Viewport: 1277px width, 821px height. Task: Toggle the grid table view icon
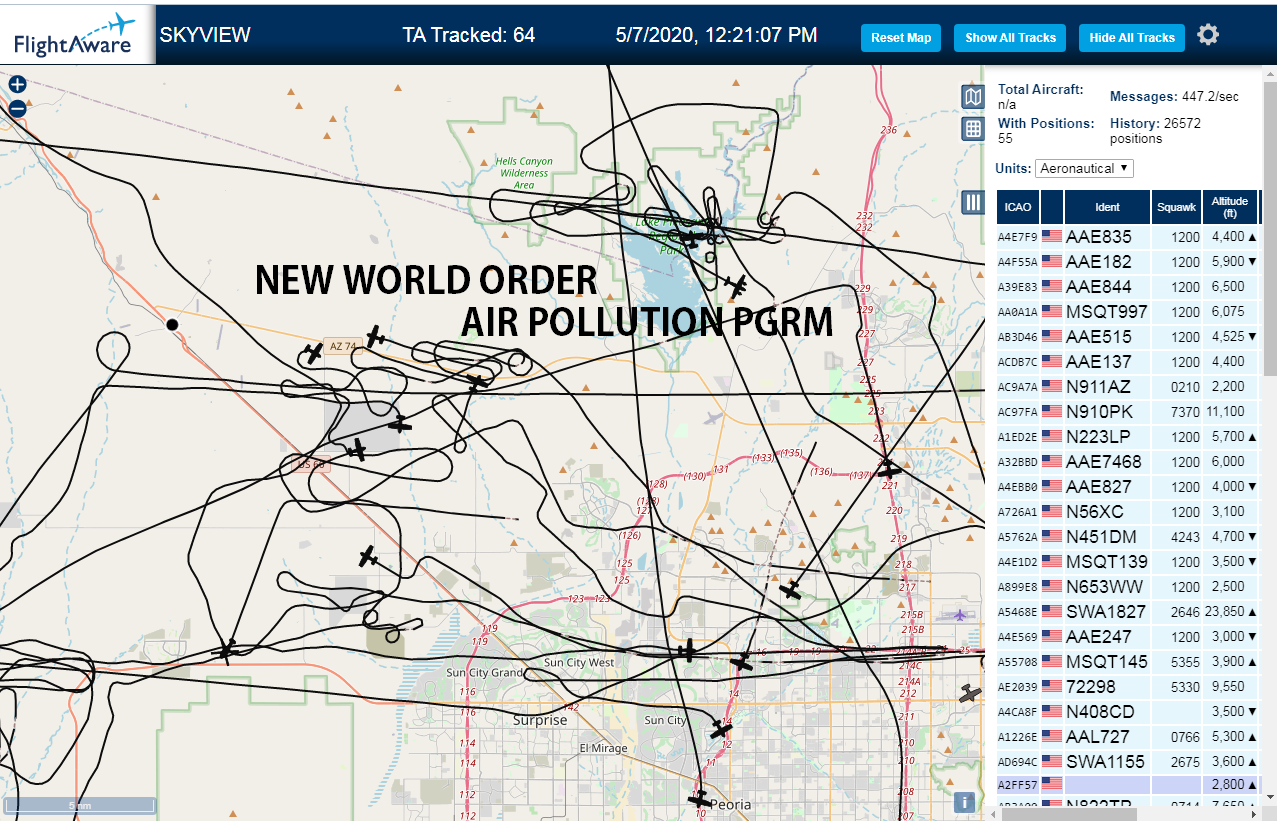click(973, 129)
